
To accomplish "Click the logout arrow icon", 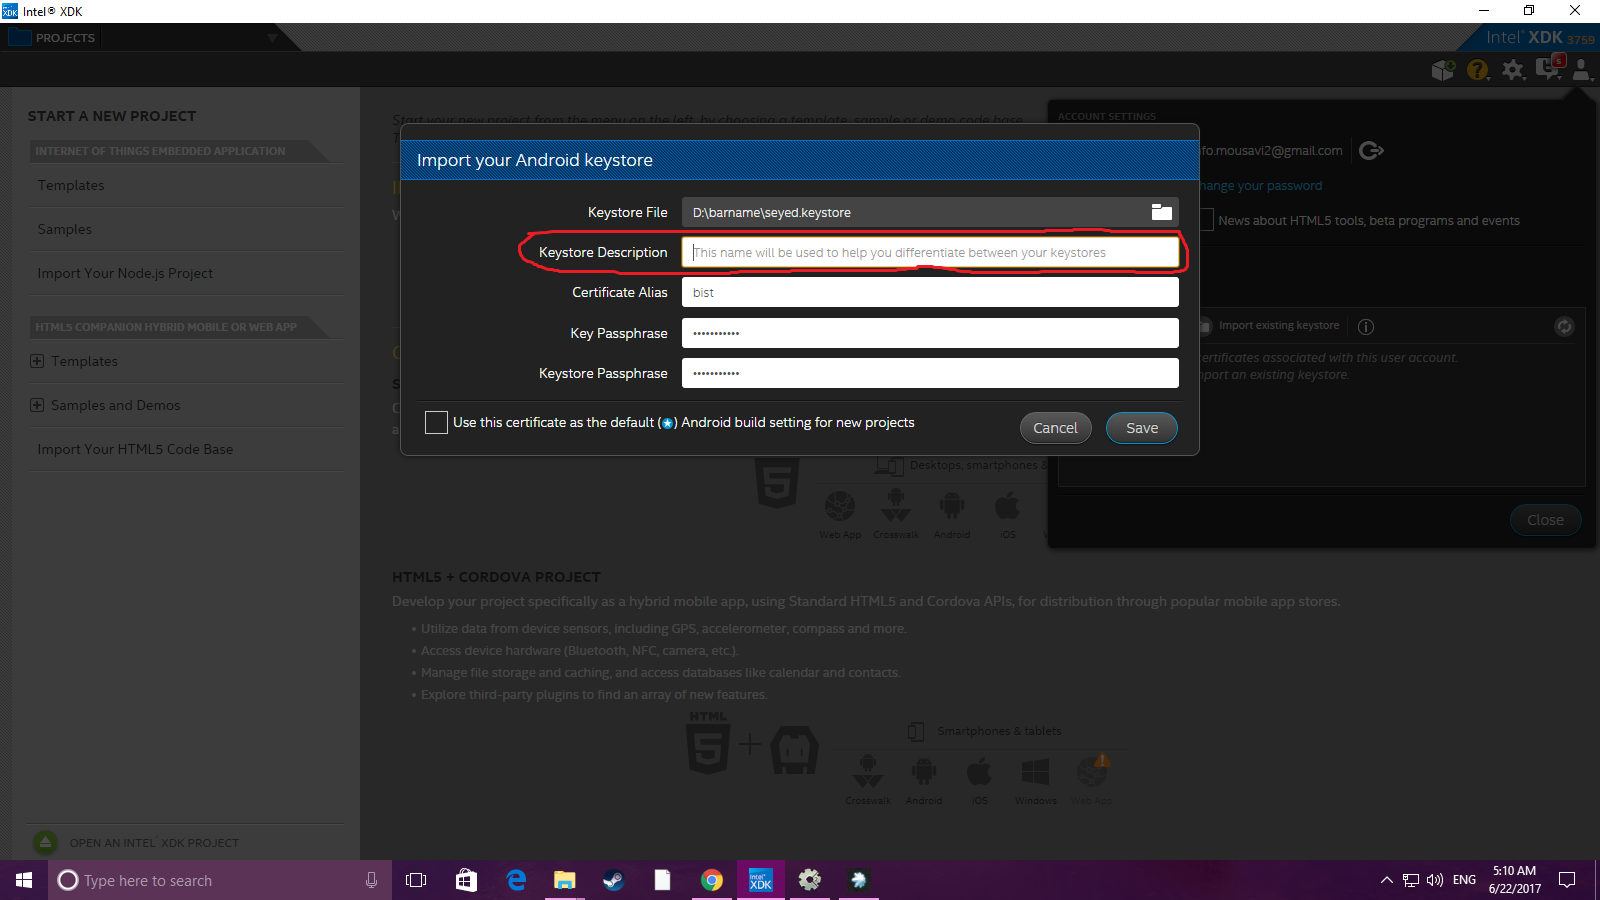I will pos(1371,150).
